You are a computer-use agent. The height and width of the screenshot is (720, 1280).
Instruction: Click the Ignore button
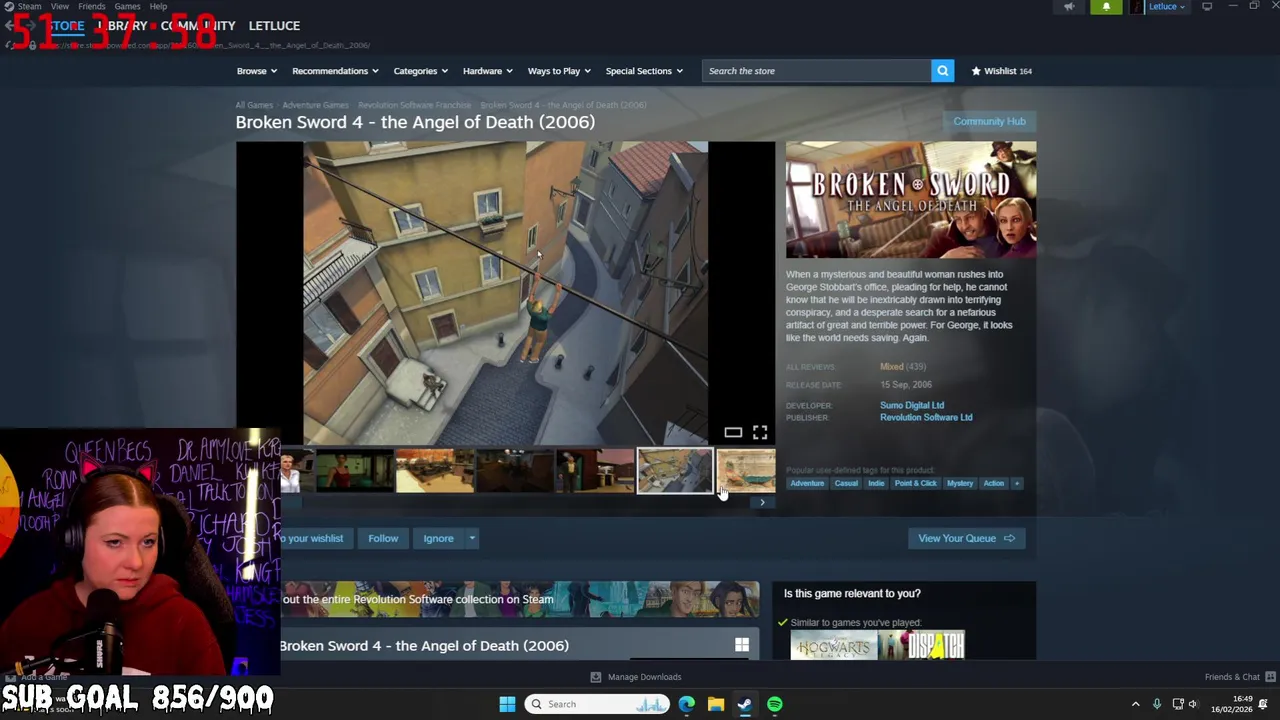pos(438,538)
